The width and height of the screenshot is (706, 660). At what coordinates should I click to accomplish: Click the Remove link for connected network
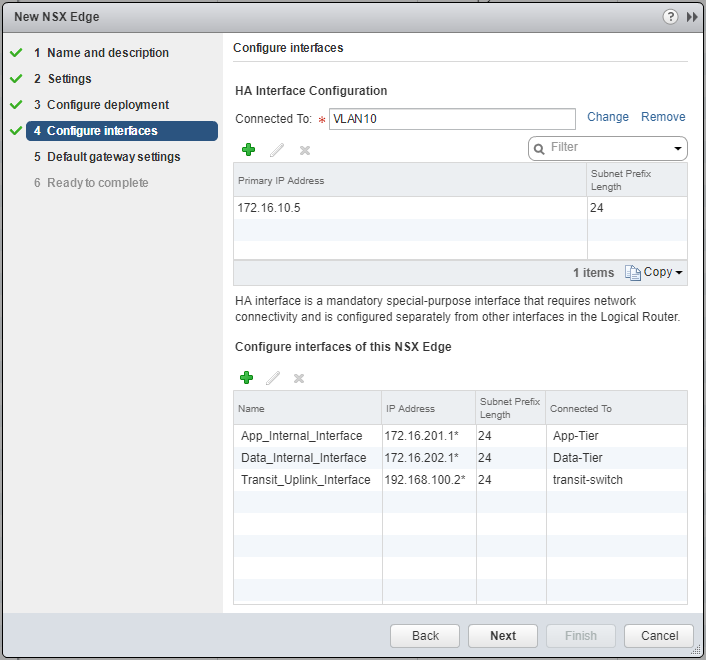[x=663, y=117]
